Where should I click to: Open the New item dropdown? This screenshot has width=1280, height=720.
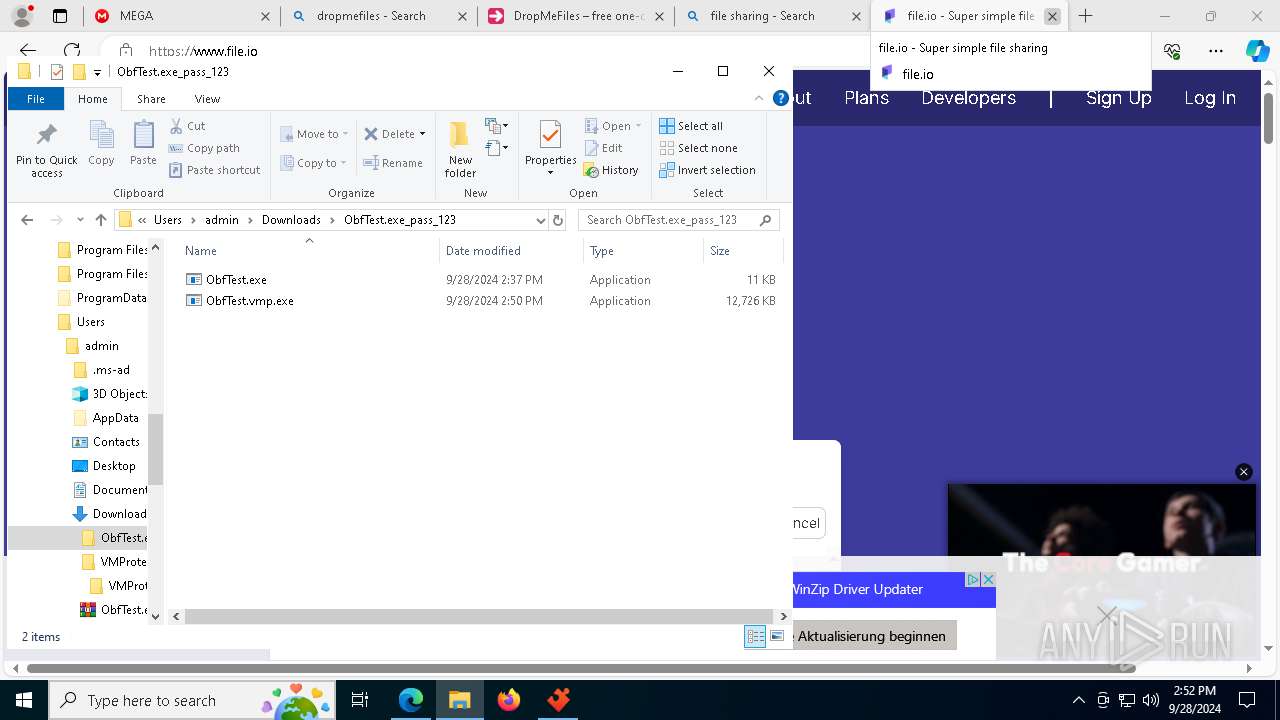[x=497, y=126]
